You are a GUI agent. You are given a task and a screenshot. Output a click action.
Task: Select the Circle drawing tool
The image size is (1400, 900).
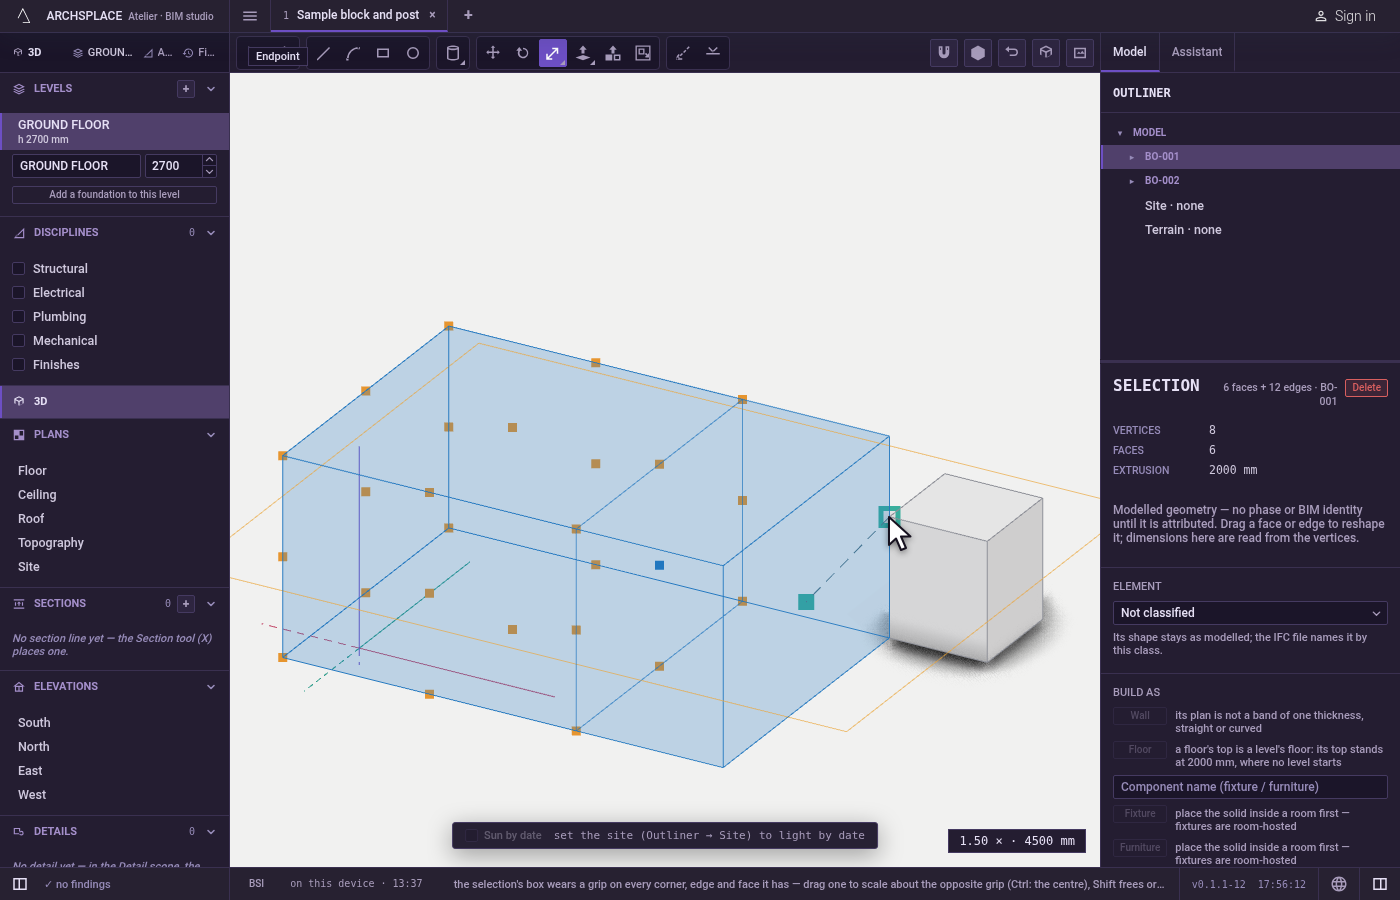[x=413, y=53]
